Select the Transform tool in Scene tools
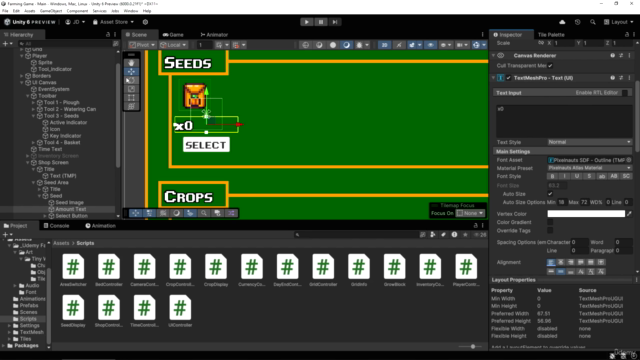This screenshot has width=640, height=360. [x=131, y=107]
